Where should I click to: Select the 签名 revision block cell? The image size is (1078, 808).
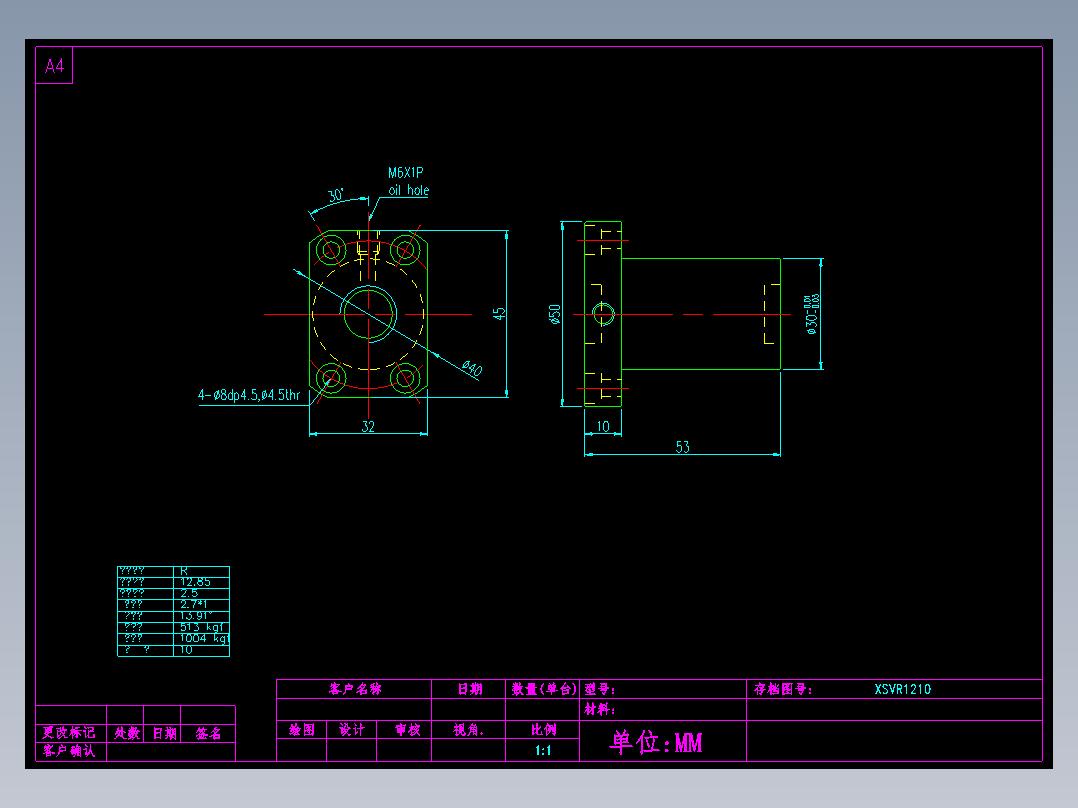pyautogui.click(x=208, y=733)
